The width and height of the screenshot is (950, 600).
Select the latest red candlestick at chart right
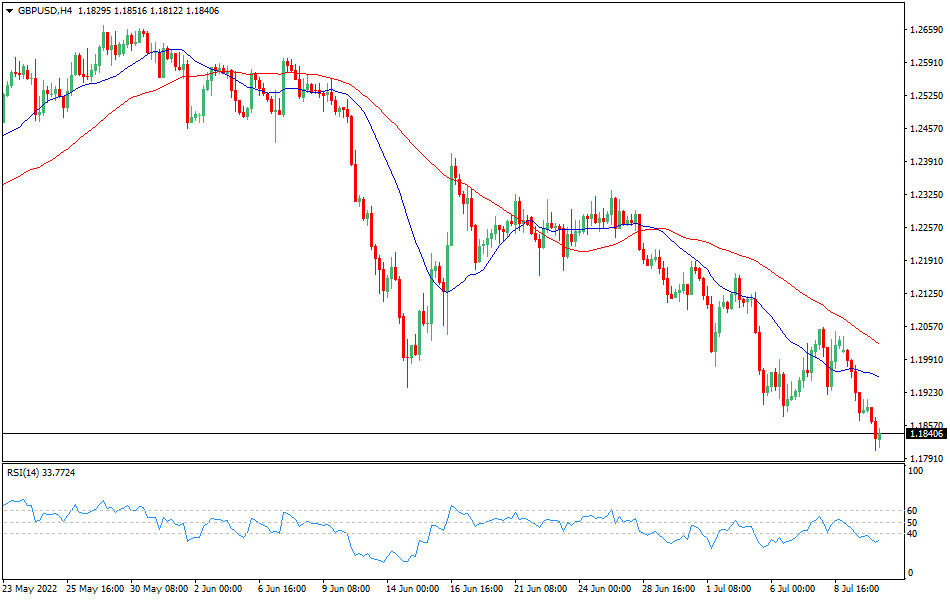pyautogui.click(x=875, y=427)
